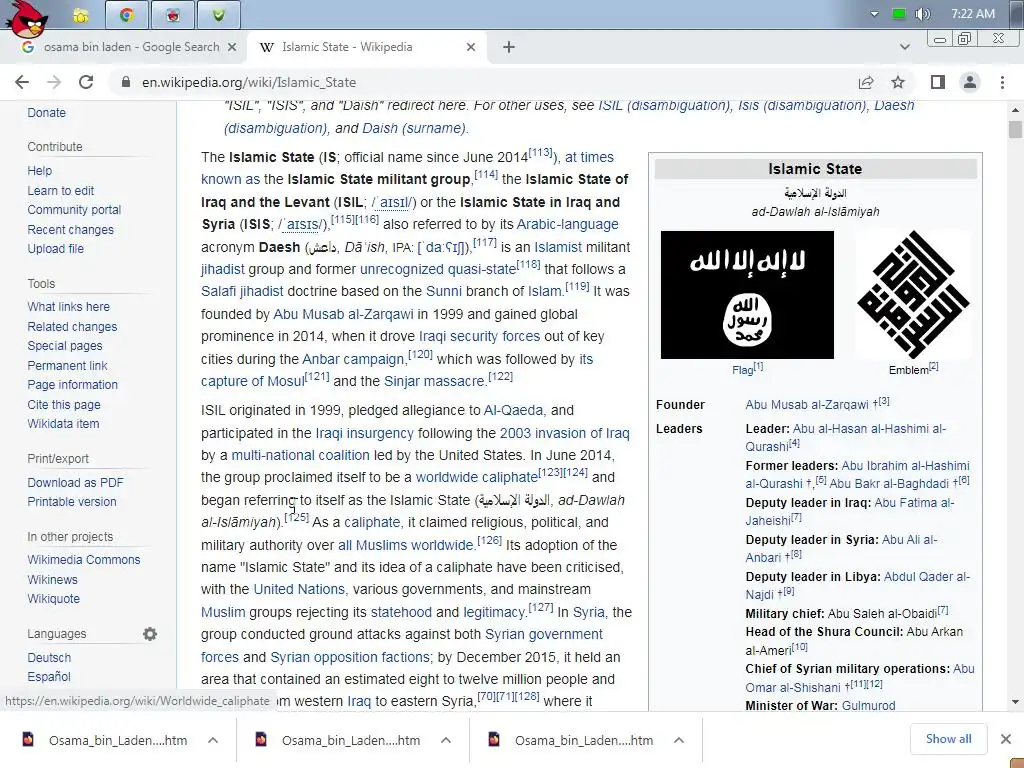The image size is (1024, 768).
Task: Open worldwide caliphate link
Action: 477,477
